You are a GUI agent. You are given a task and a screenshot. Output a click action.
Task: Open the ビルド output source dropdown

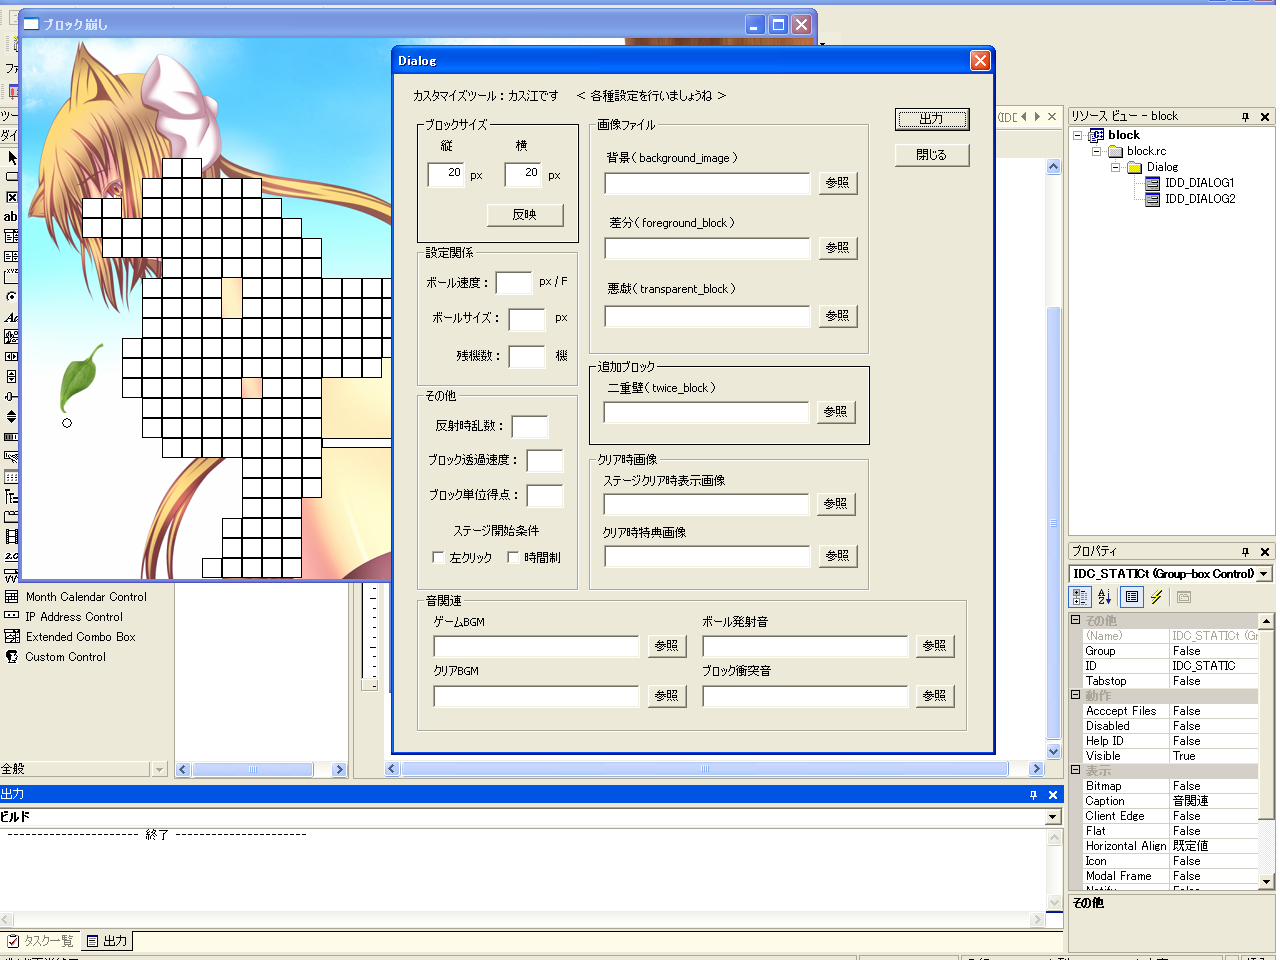click(x=1053, y=817)
